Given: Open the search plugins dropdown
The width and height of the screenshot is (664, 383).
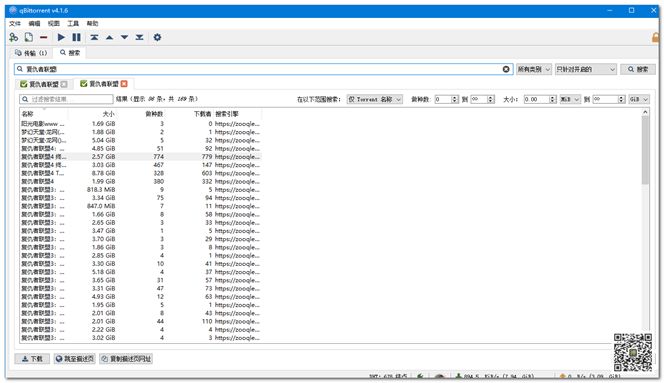Looking at the screenshot, I should 586,69.
